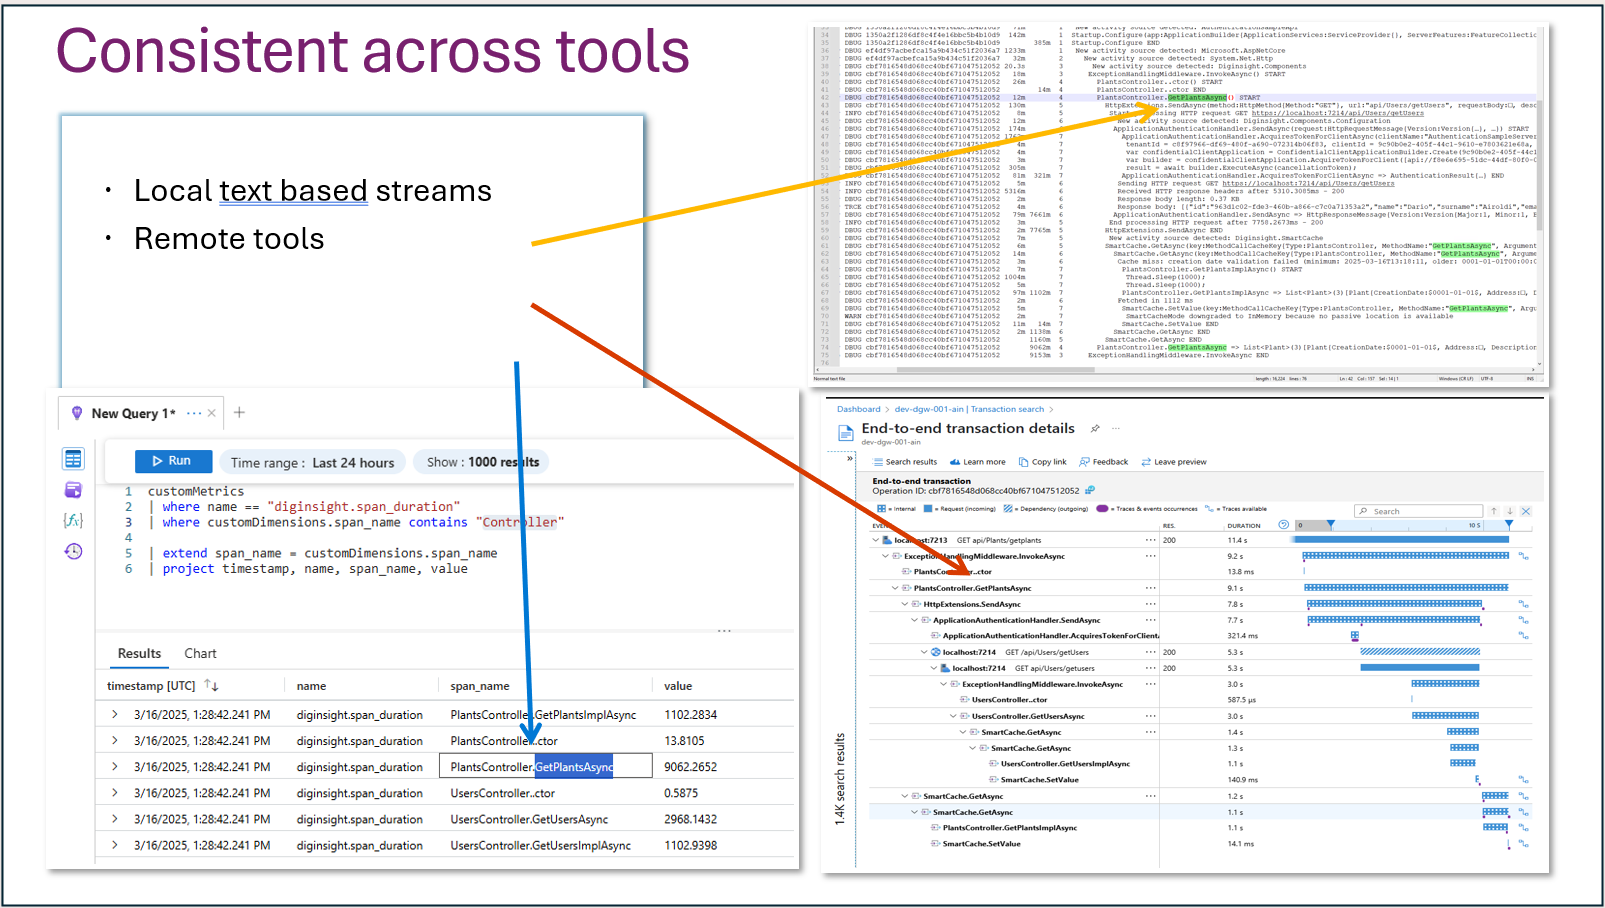Open the Show 1000 results dropdown
The image size is (1605, 908).
pyautogui.click(x=482, y=462)
